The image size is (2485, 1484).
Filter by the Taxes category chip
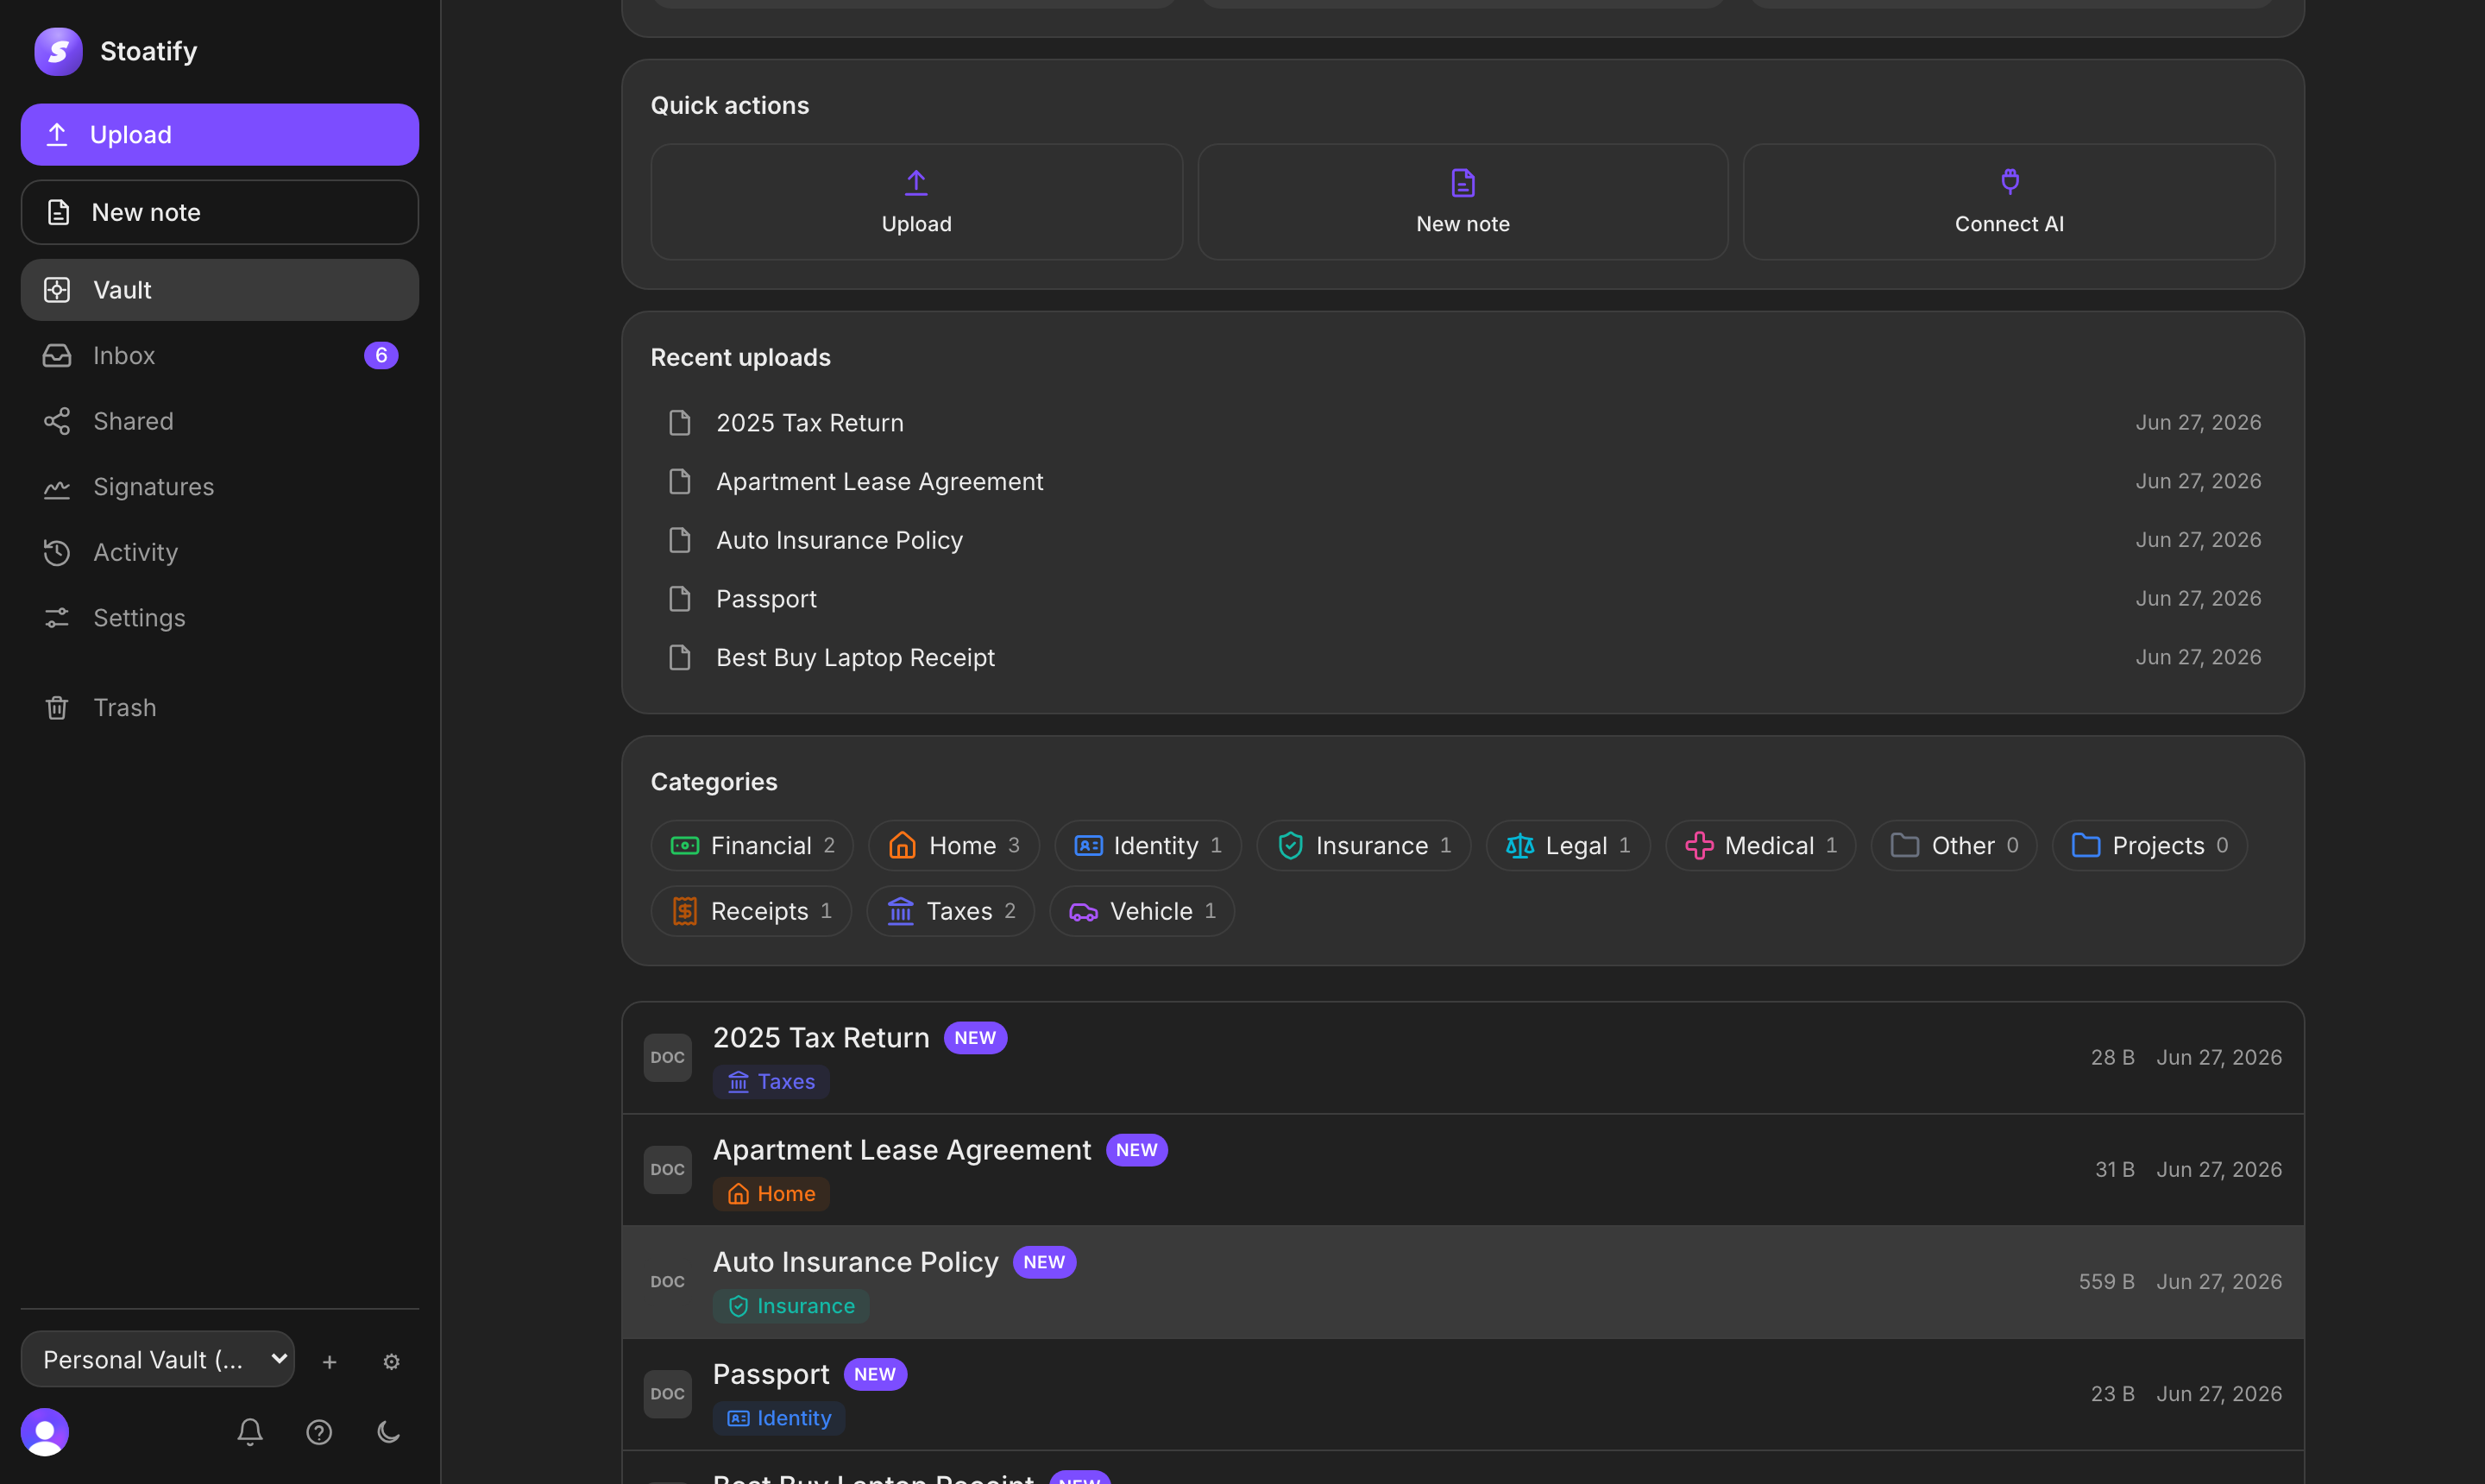(x=950, y=911)
